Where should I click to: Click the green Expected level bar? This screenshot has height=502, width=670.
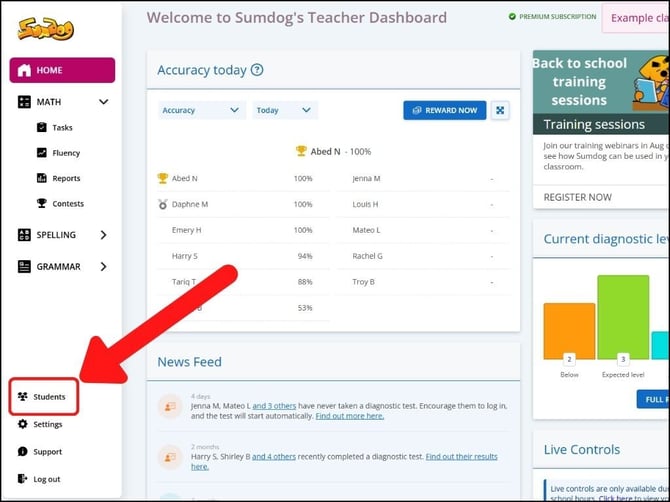coord(623,317)
